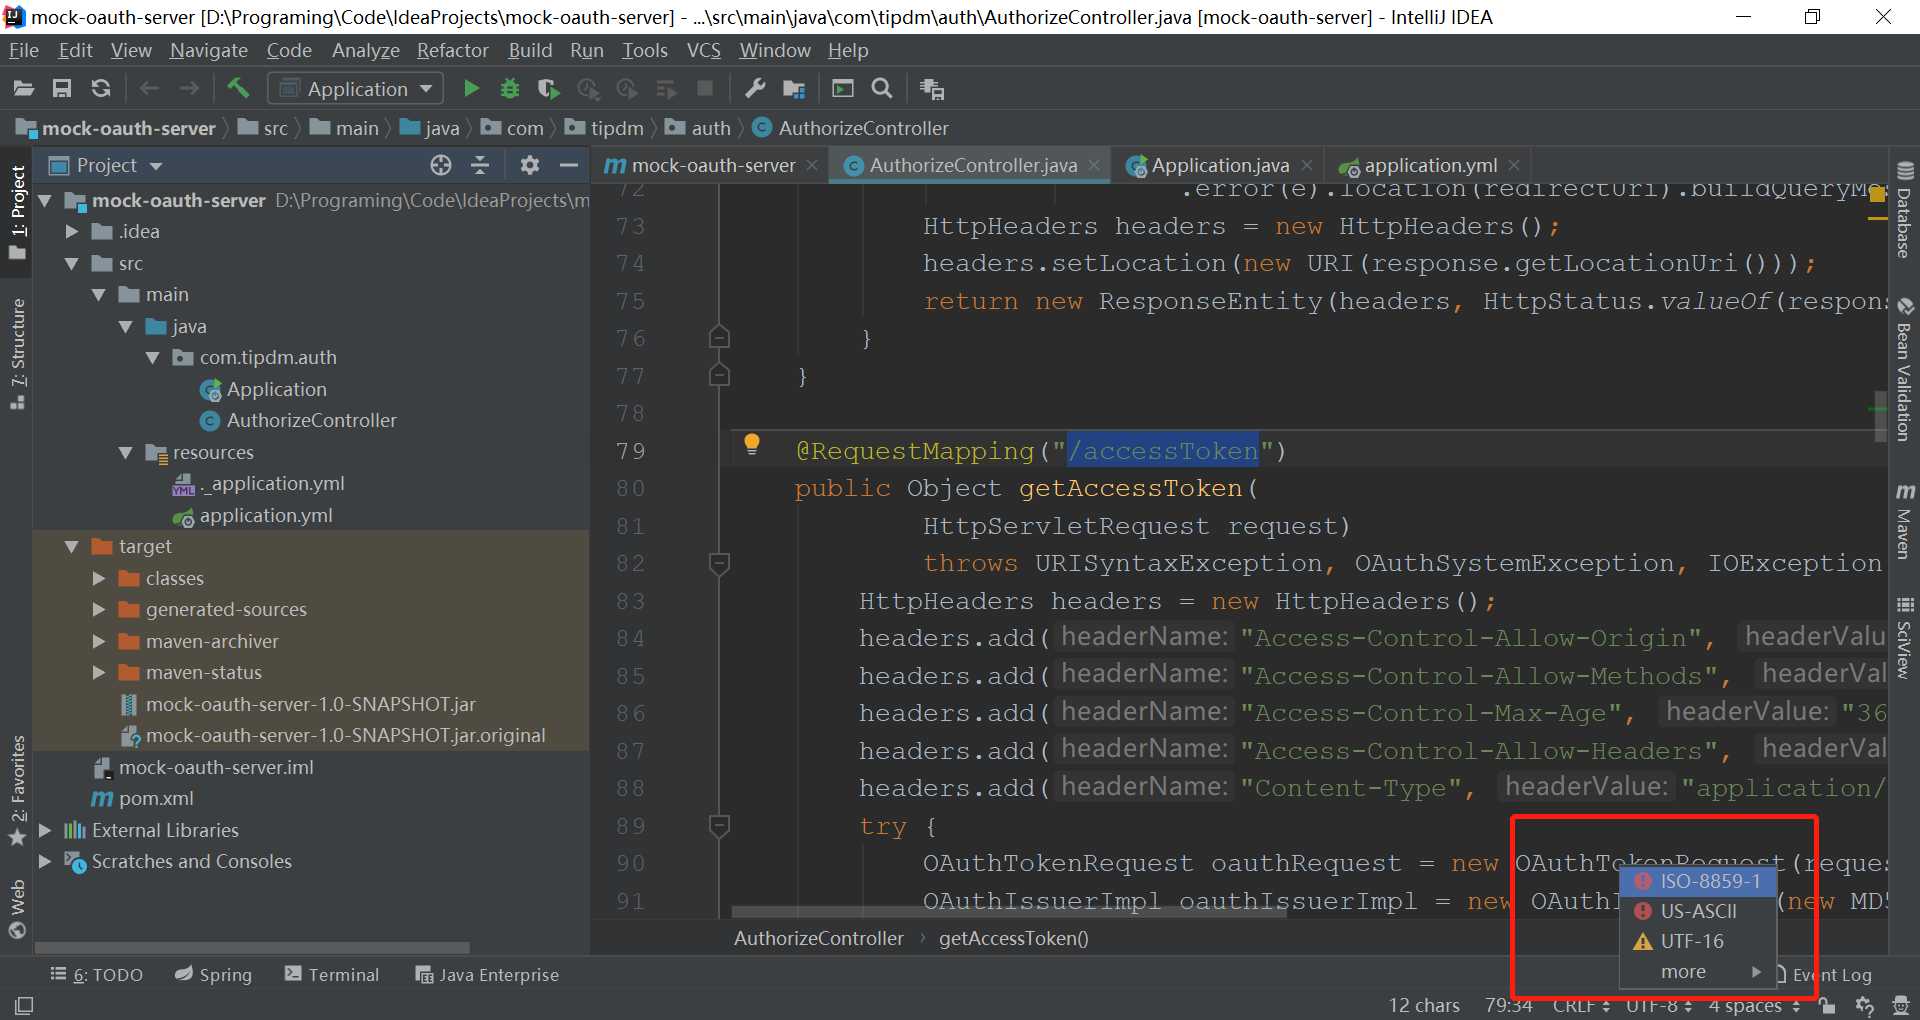Image resolution: width=1920 pixels, height=1020 pixels.
Task: Click the editor horizontal scrollbar
Action: click(x=1008, y=911)
